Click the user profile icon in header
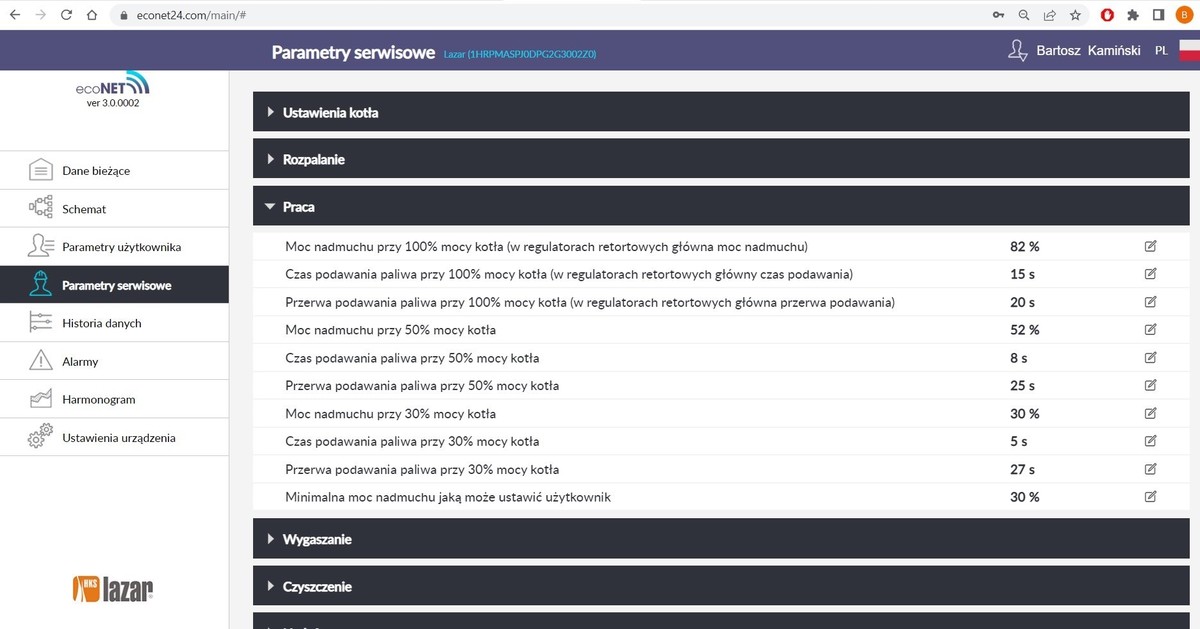The image size is (1200, 629). [1018, 50]
